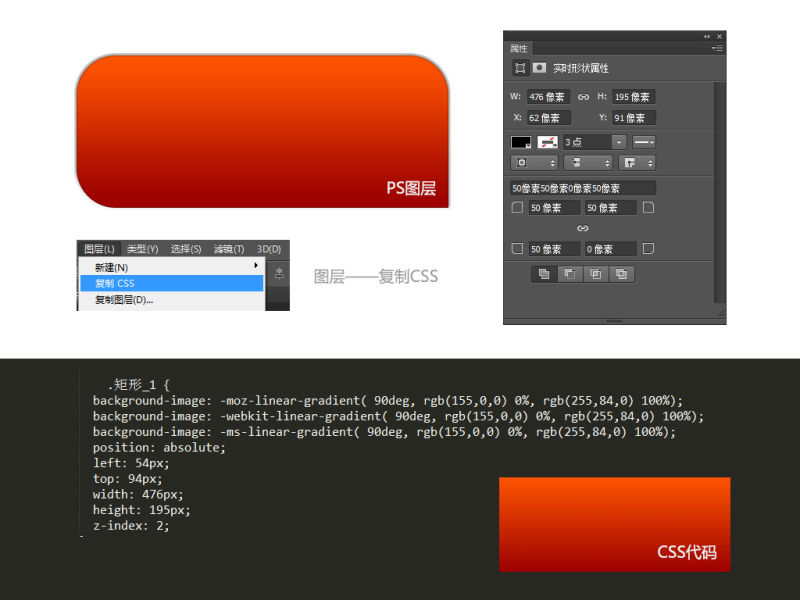Screen dimensions: 800x600
Task: Click the code line z-index: 2;
Action: pos(131,526)
